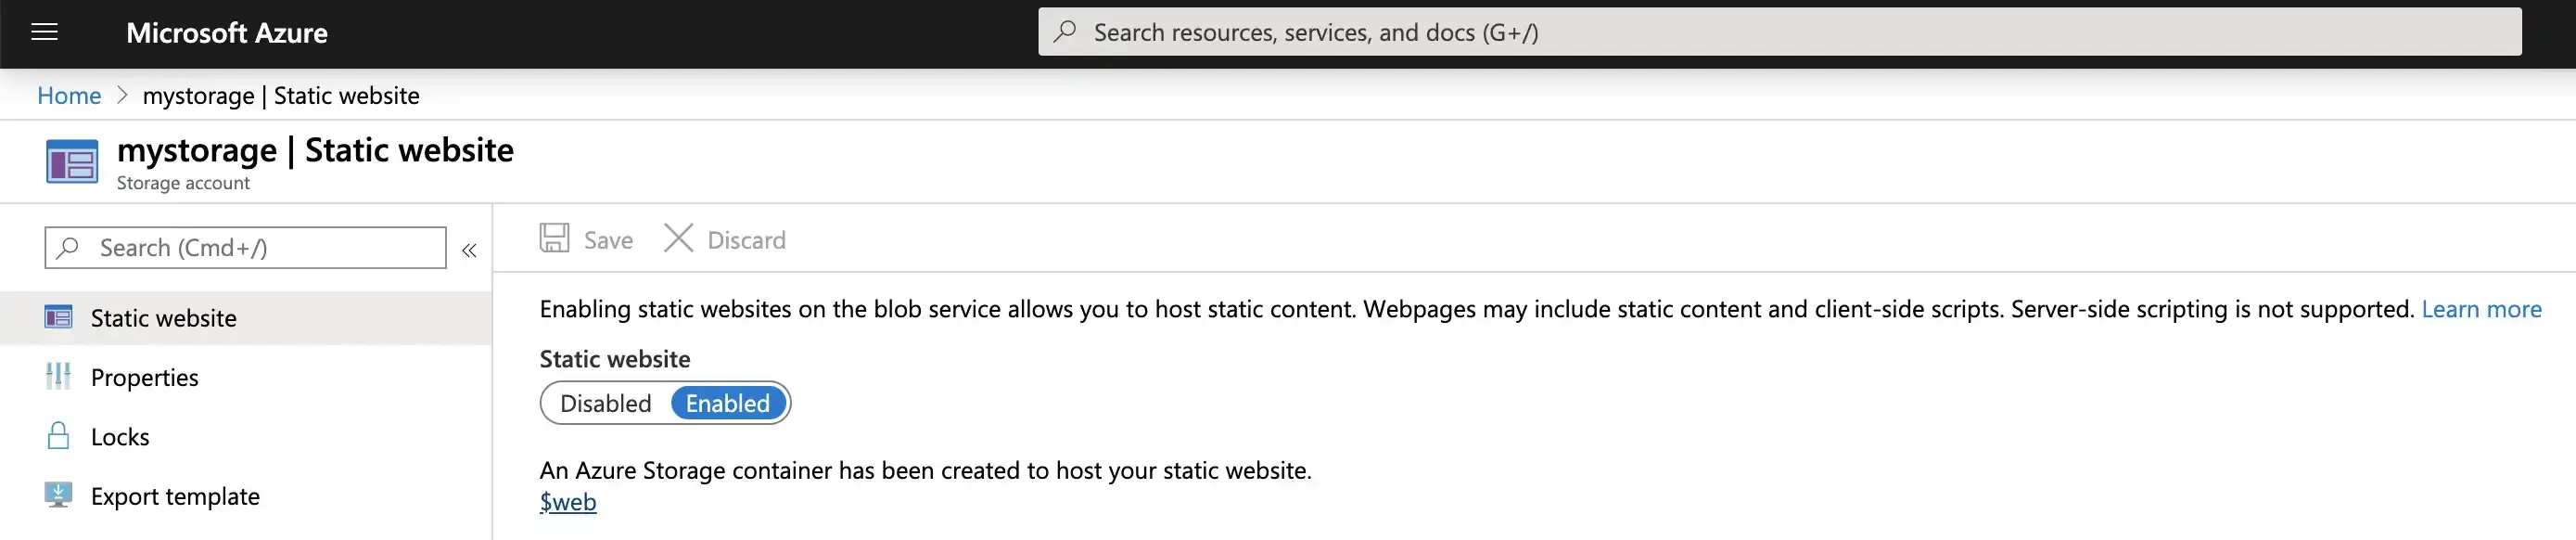This screenshot has width=2576, height=540.
Task: Open the hamburger portal menu
Action: point(44,33)
